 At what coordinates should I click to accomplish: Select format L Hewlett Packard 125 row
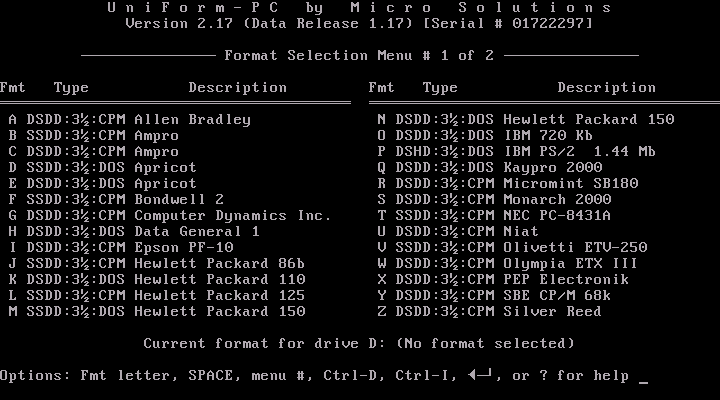point(157,295)
